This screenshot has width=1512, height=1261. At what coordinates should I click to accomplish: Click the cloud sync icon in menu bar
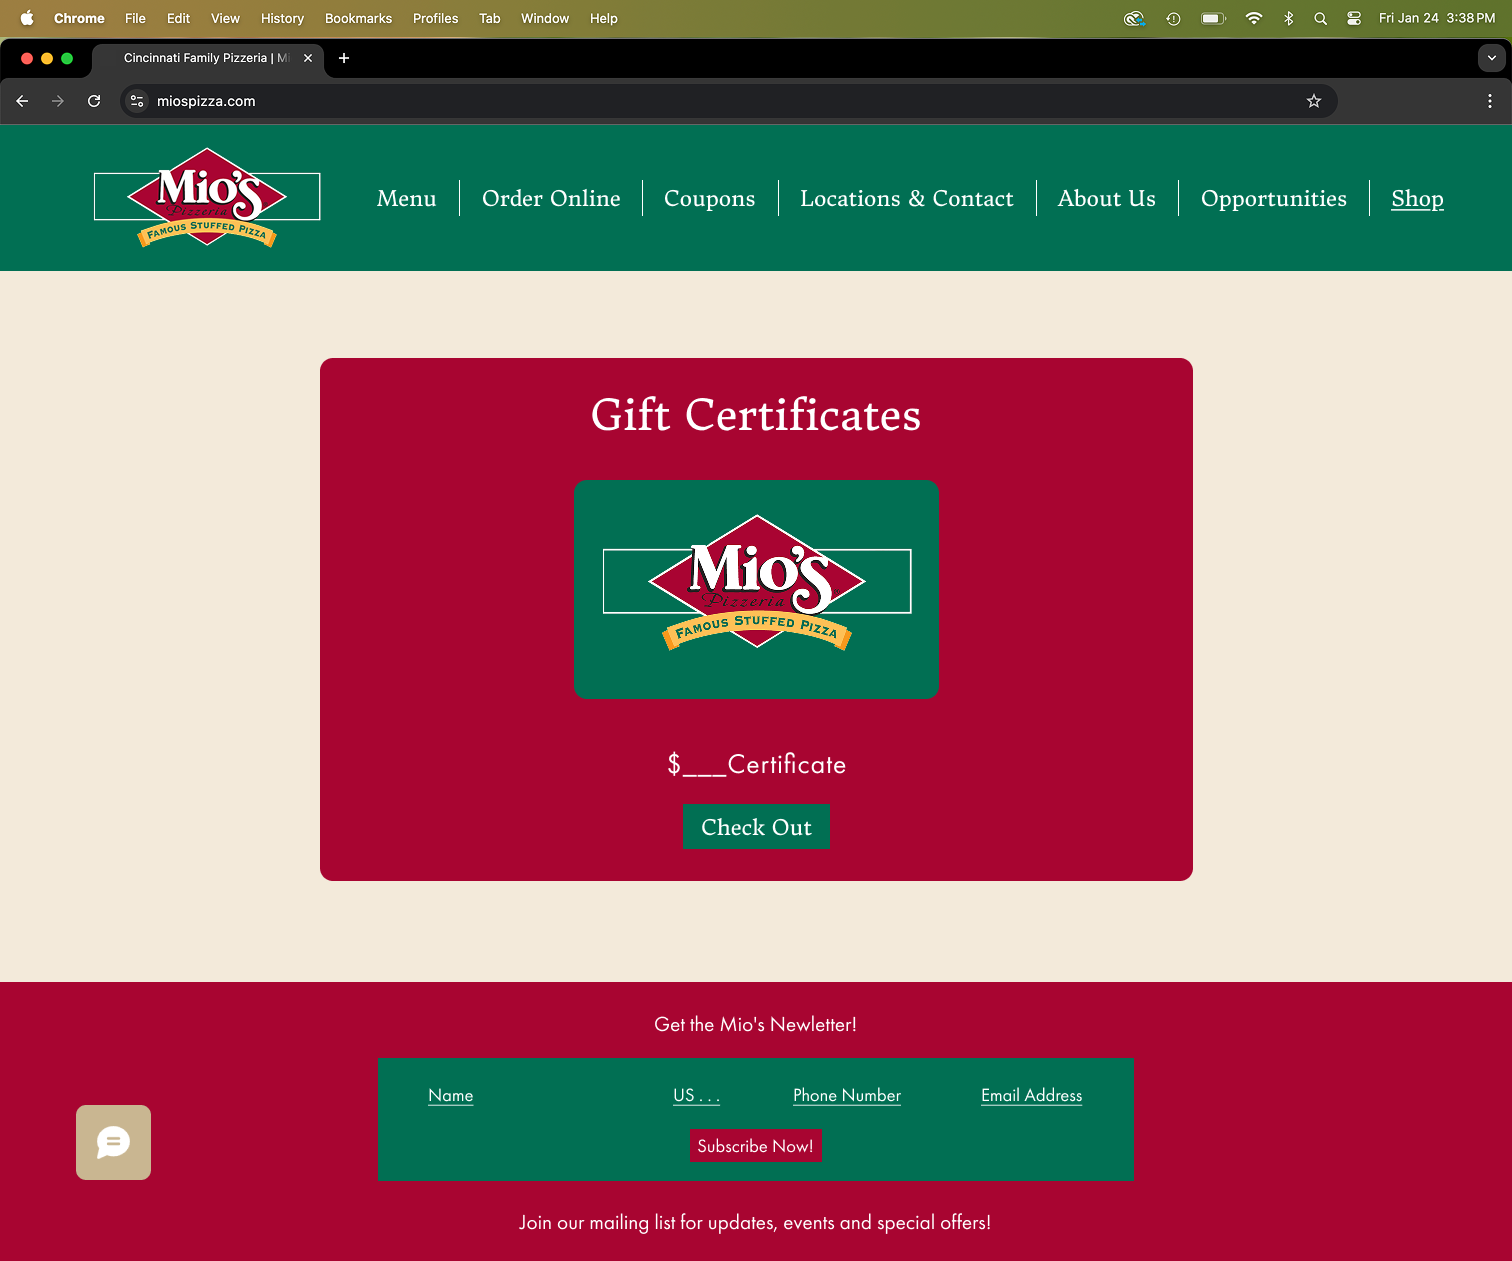point(1134,18)
